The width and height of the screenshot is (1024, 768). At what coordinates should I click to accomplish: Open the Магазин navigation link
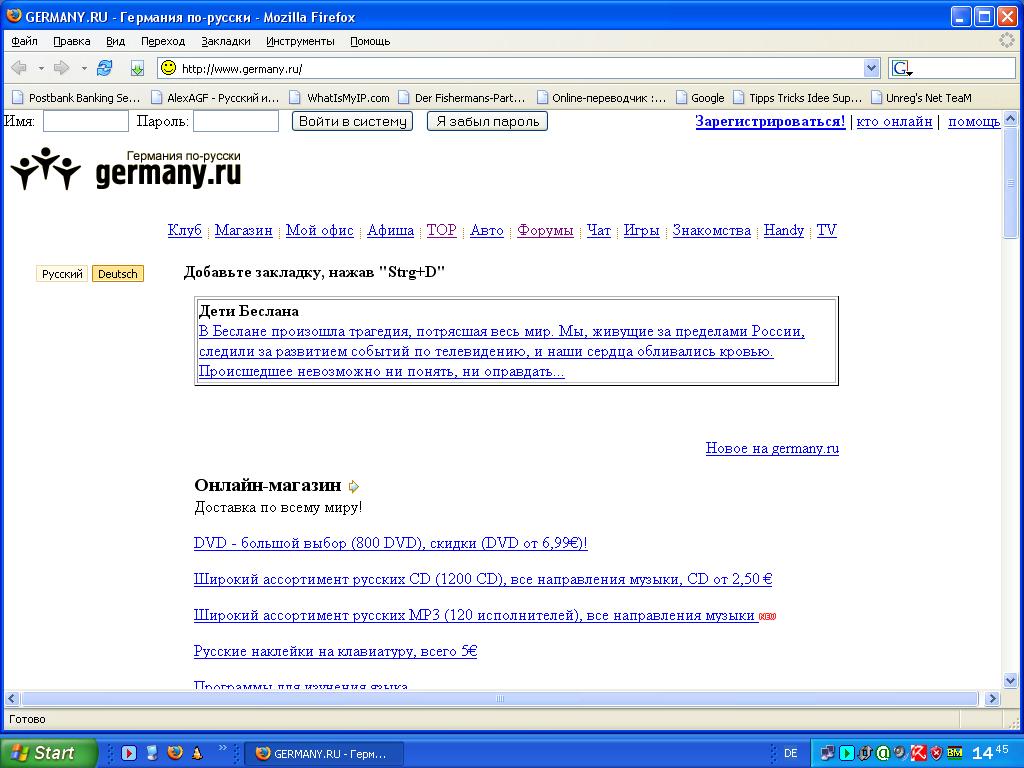[x=244, y=231]
